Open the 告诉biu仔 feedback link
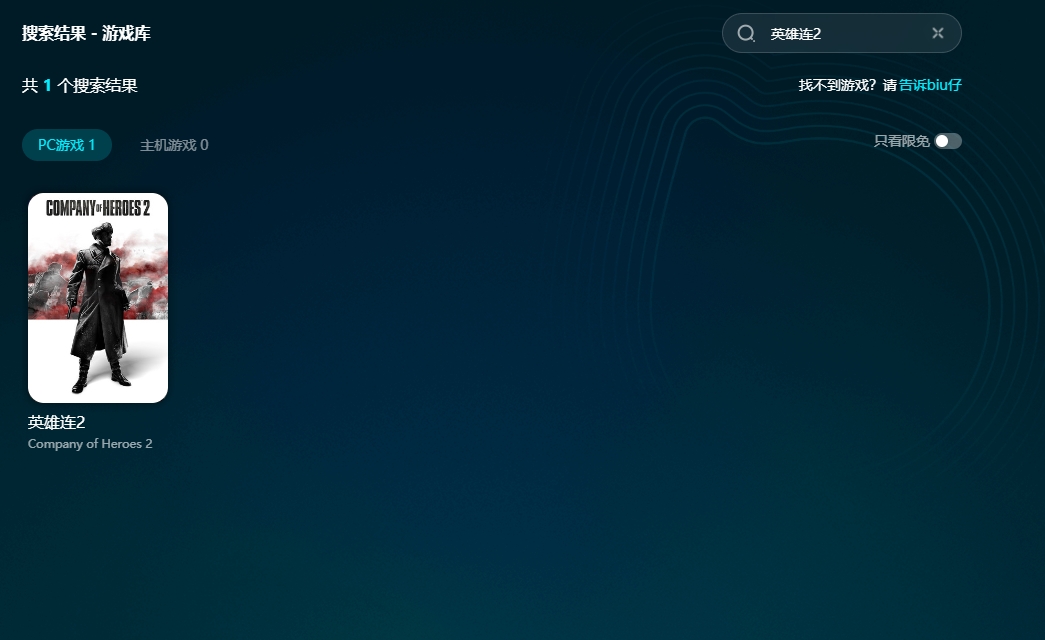This screenshot has width=1045, height=640. click(930, 85)
